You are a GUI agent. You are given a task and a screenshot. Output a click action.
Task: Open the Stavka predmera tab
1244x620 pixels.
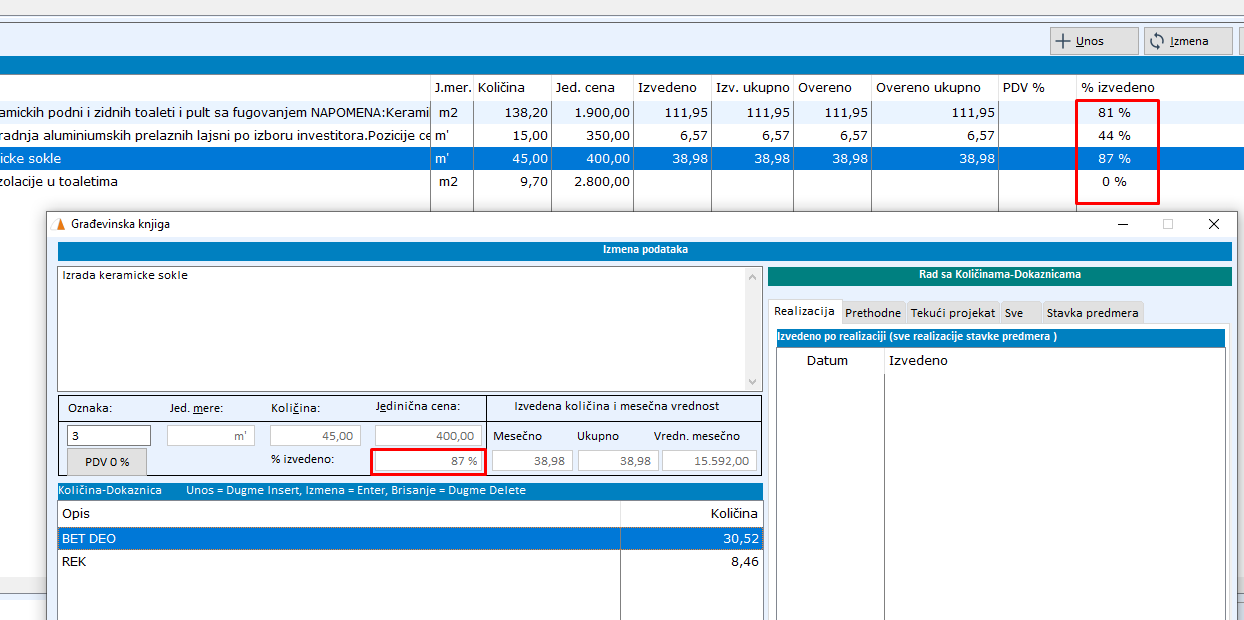[1092, 313]
